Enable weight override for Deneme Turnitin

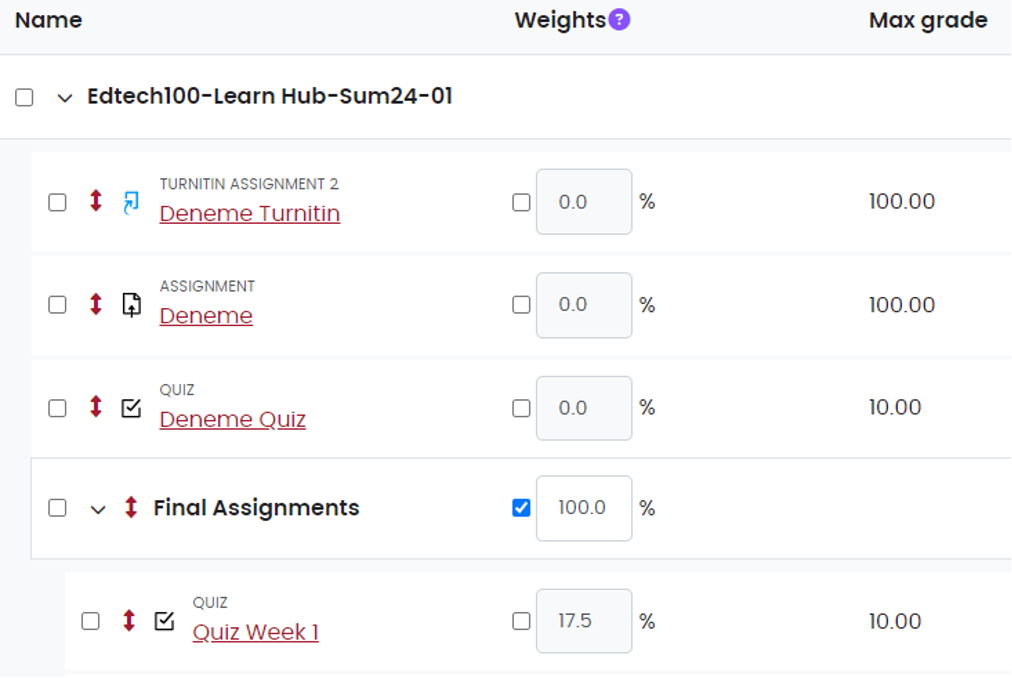tap(521, 202)
